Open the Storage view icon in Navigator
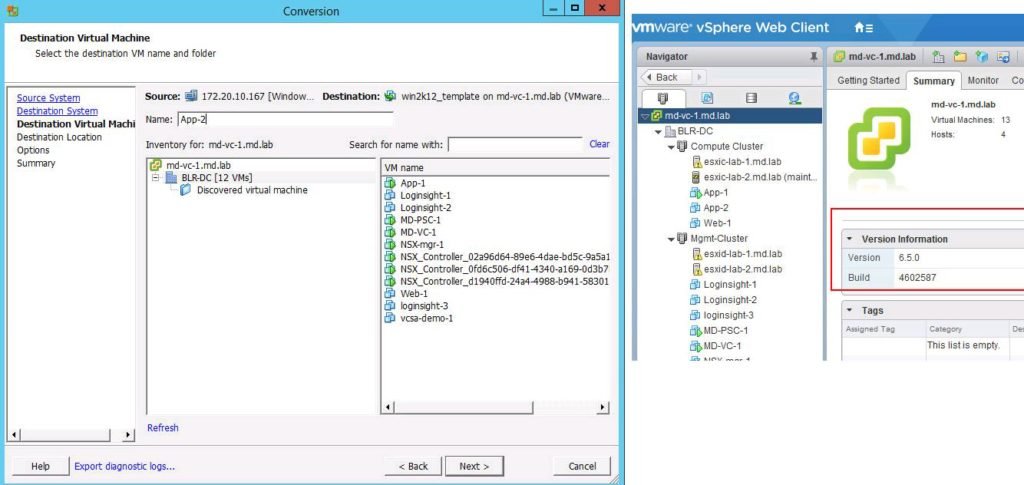The width and height of the screenshot is (1024, 485). pyautogui.click(x=751, y=98)
